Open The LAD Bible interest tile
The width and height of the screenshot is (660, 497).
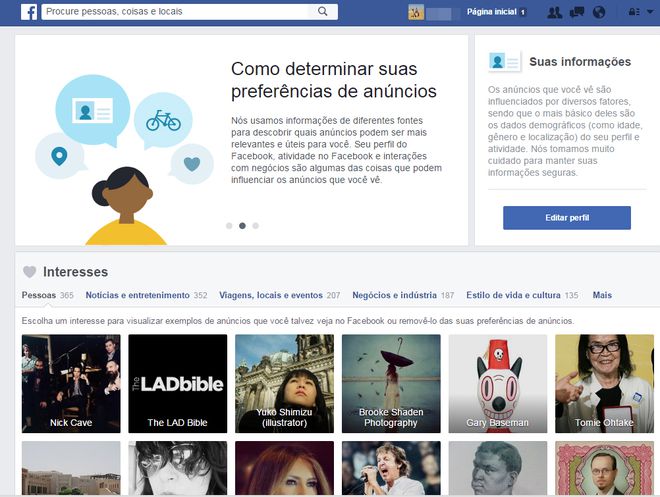tap(178, 384)
